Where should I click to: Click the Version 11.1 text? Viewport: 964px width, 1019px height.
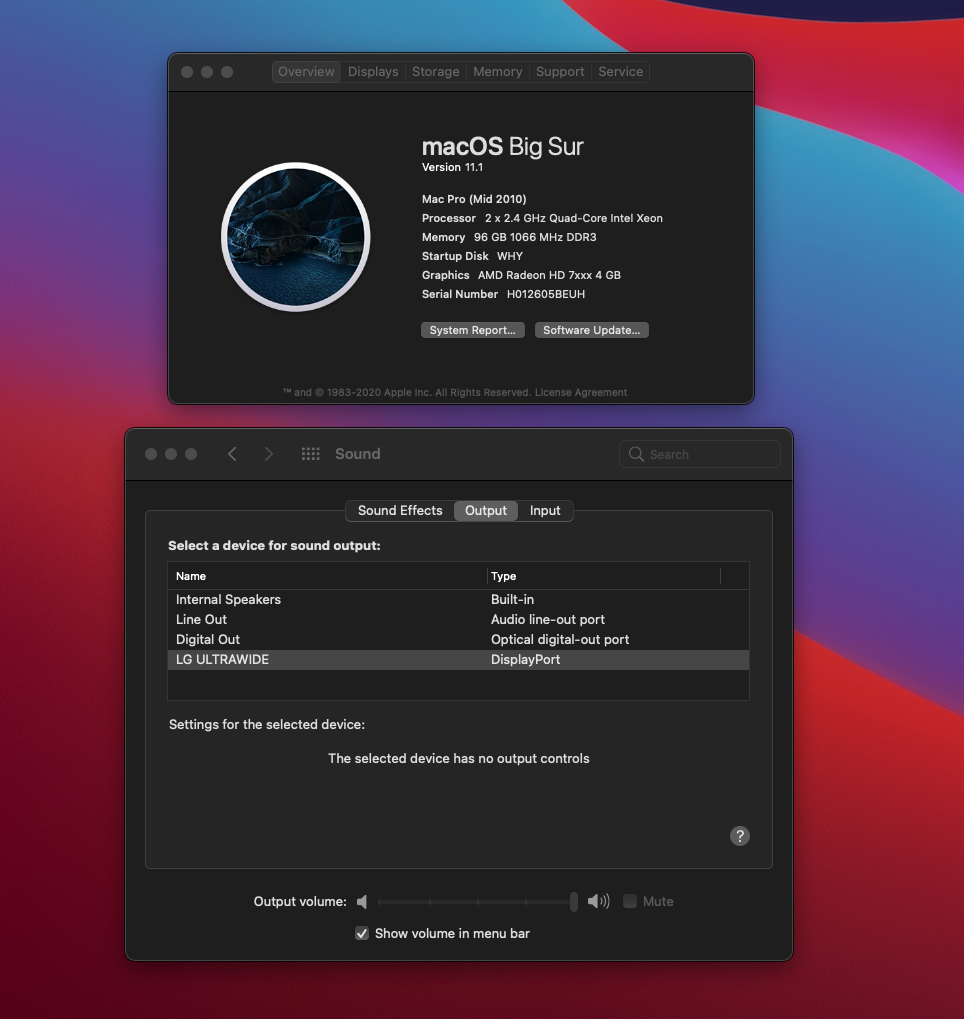(452, 168)
